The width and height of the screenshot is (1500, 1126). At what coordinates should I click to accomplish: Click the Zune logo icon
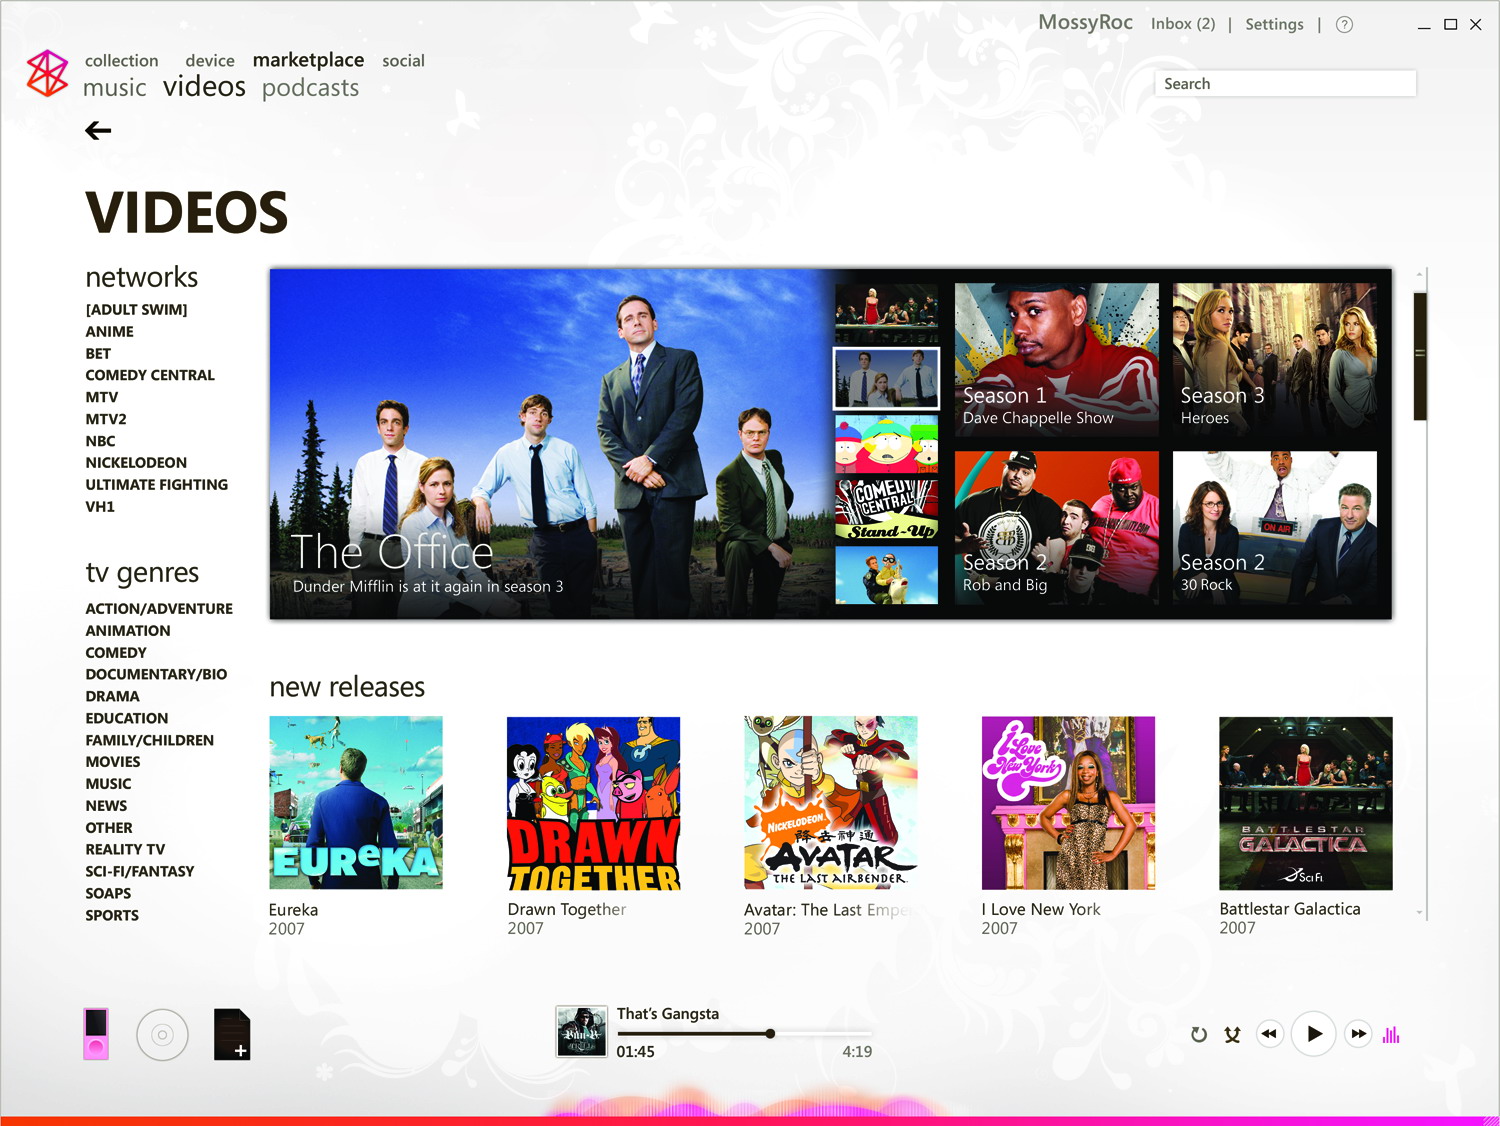47,73
